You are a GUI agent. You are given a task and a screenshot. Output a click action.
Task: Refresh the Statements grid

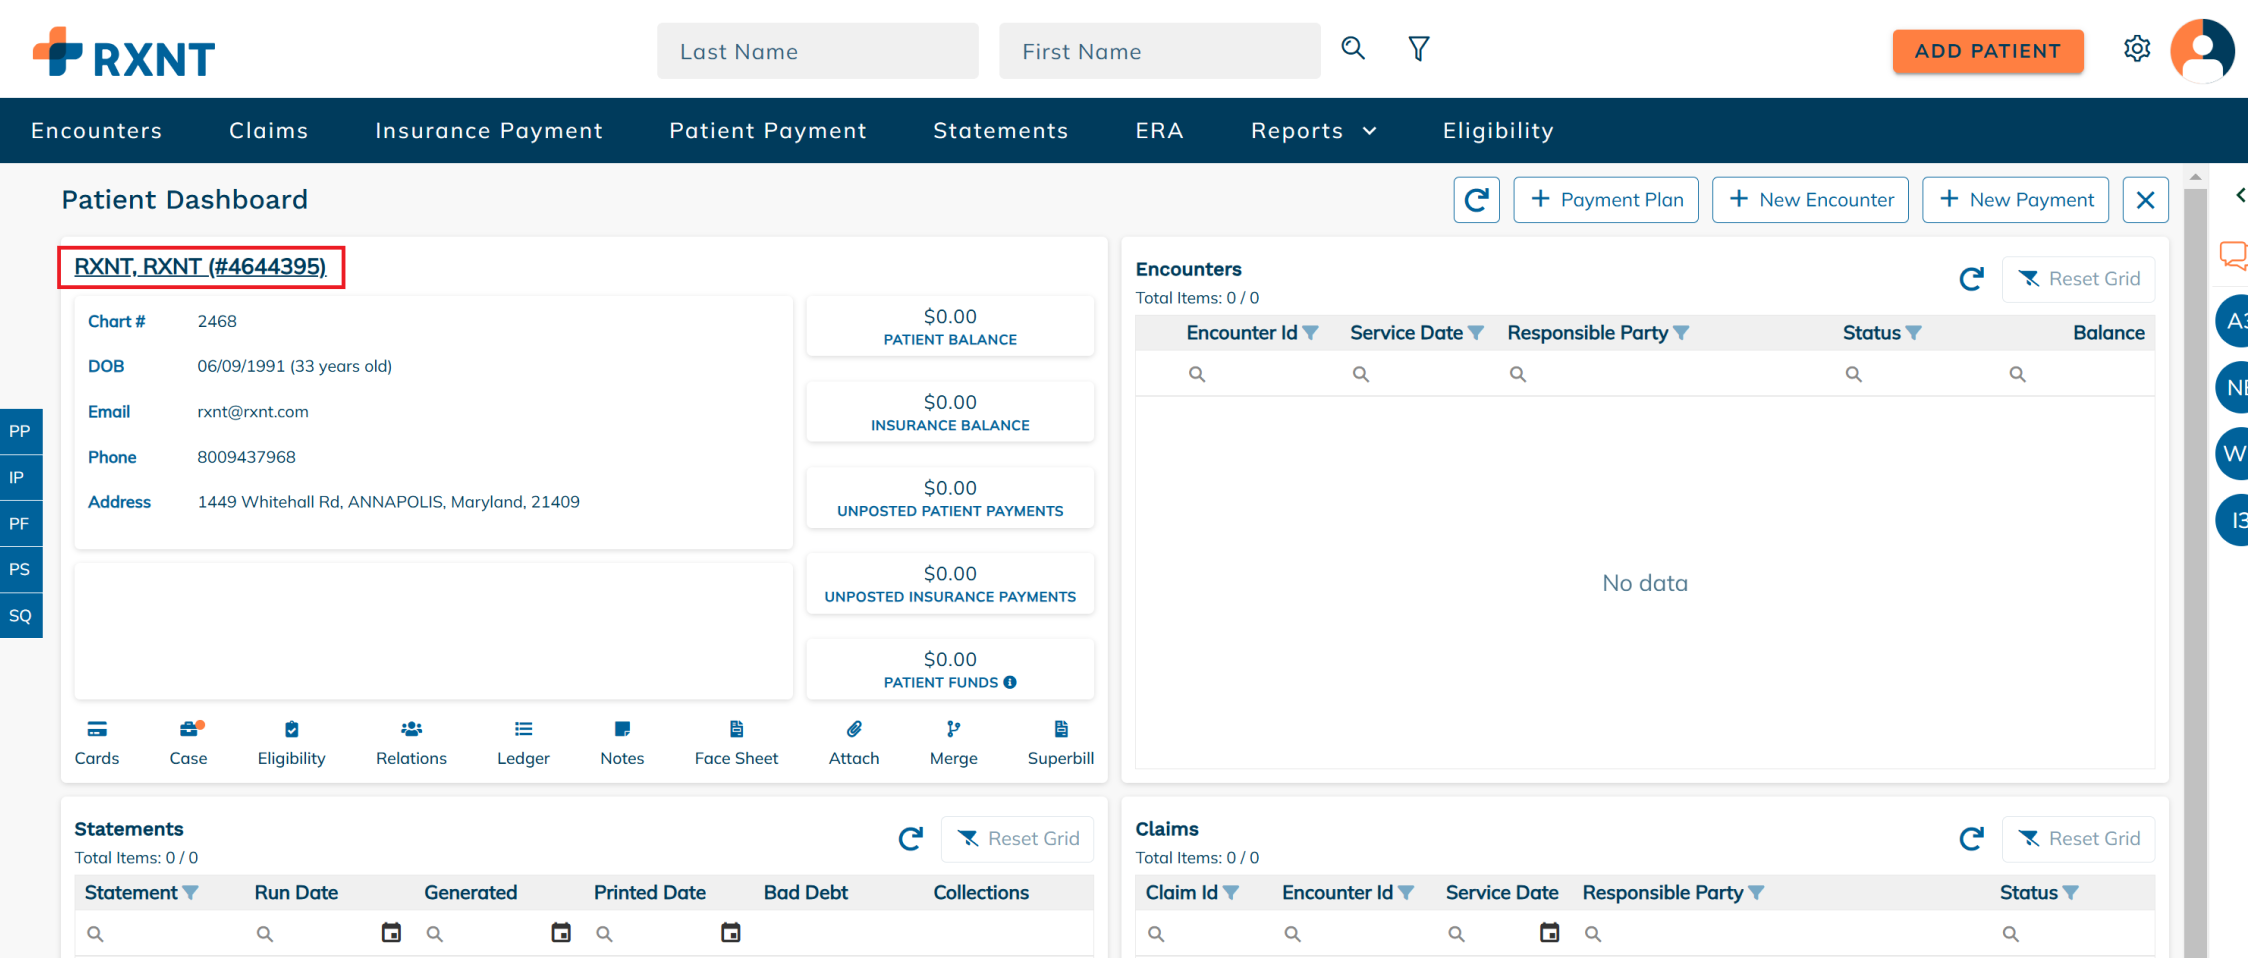pyautogui.click(x=910, y=839)
